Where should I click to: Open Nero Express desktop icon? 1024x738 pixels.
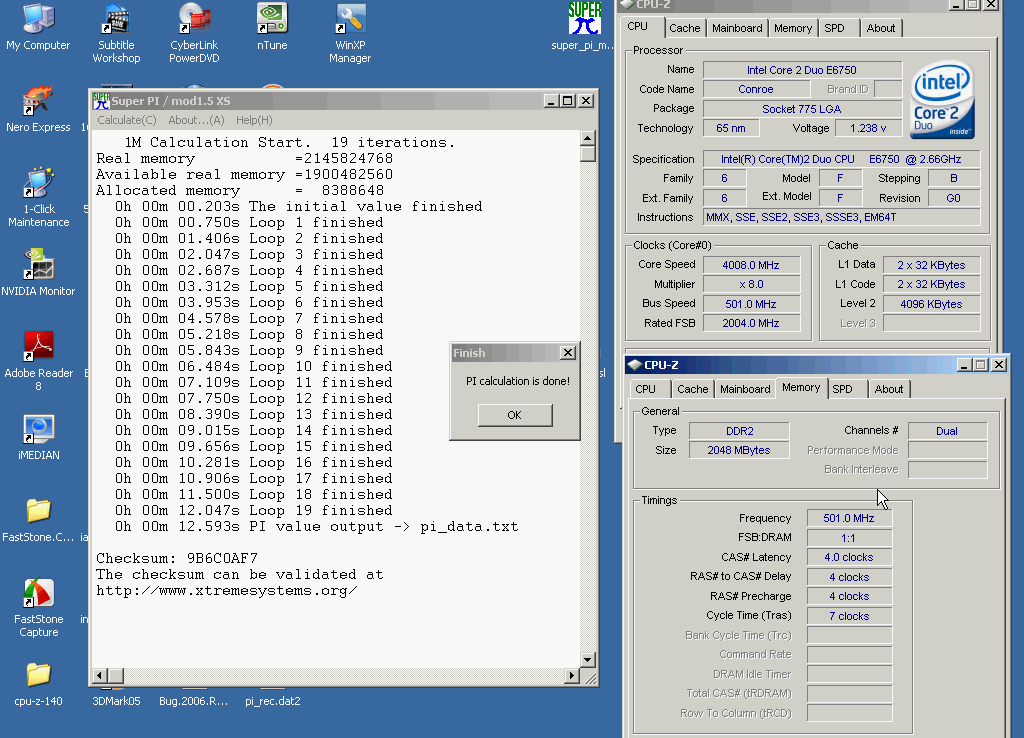38,102
